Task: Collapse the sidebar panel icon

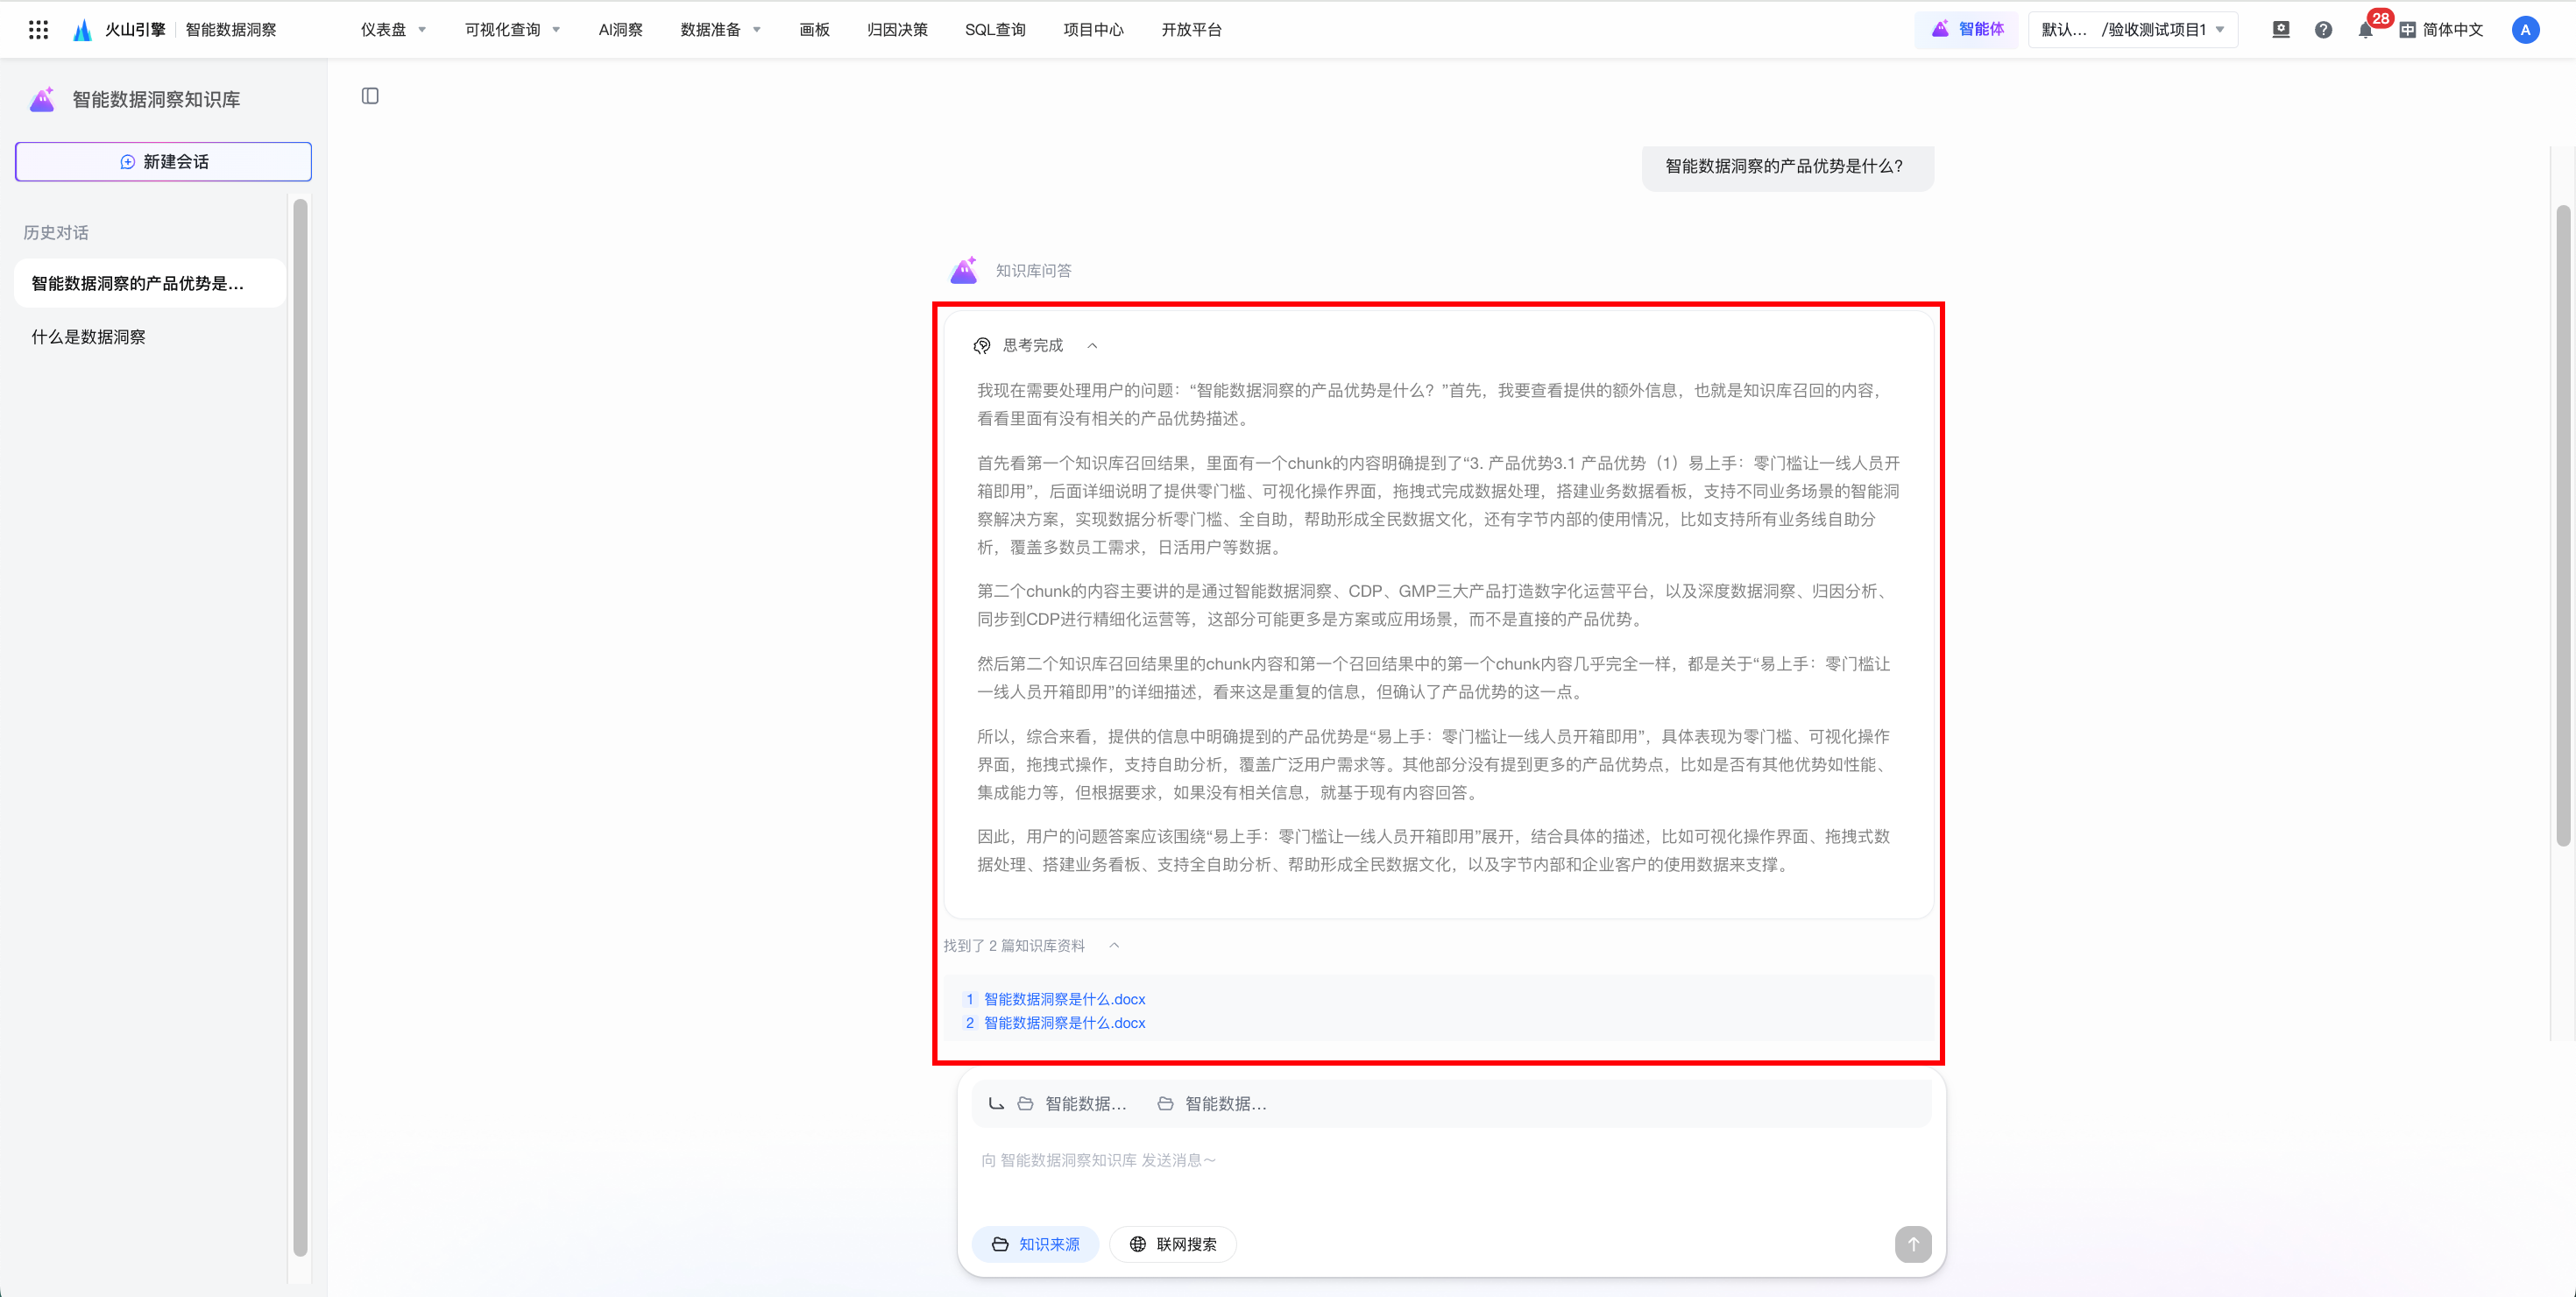Action: click(370, 96)
